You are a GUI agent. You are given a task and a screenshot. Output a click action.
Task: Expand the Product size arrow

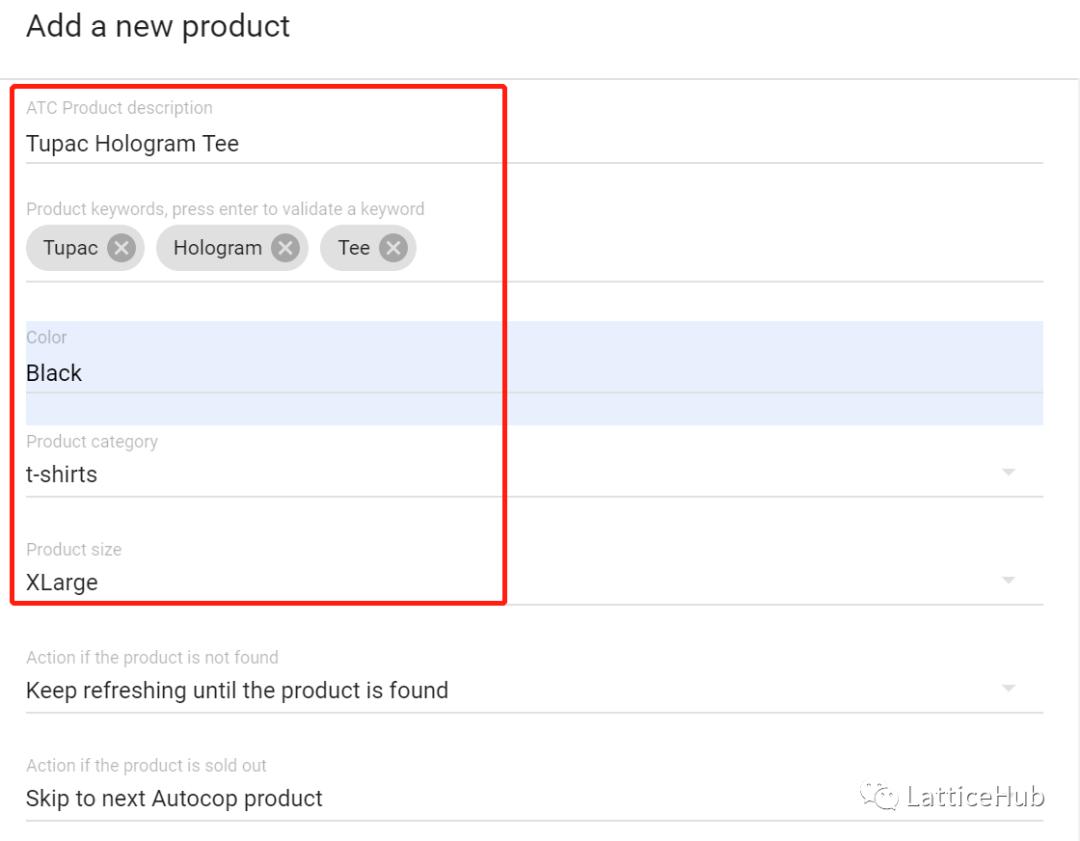point(1008,580)
